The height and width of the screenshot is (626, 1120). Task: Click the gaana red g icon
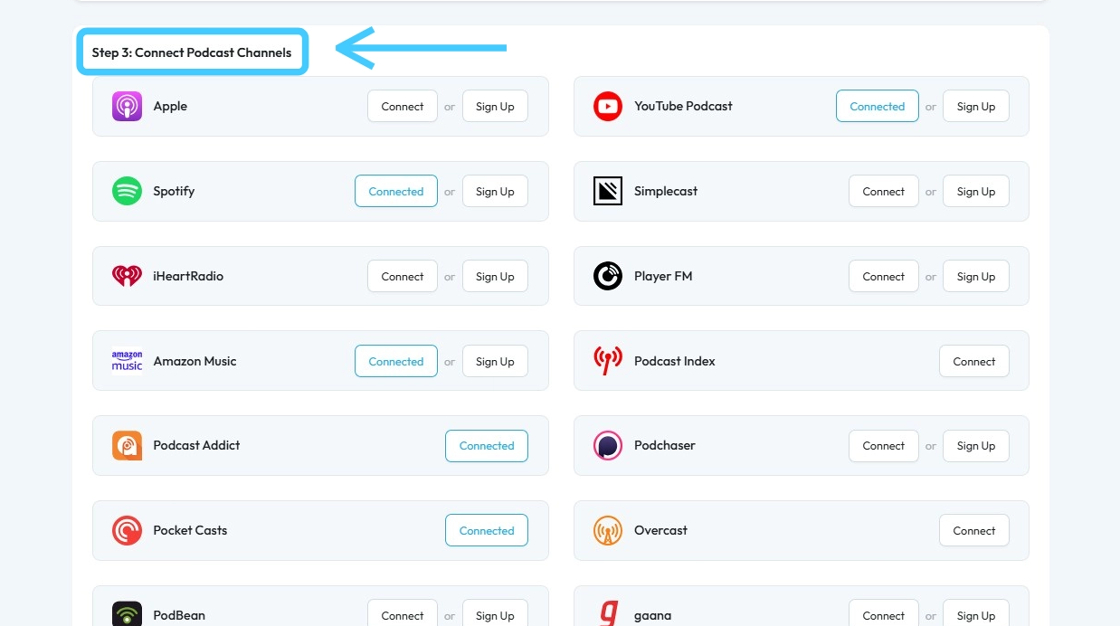click(x=609, y=614)
